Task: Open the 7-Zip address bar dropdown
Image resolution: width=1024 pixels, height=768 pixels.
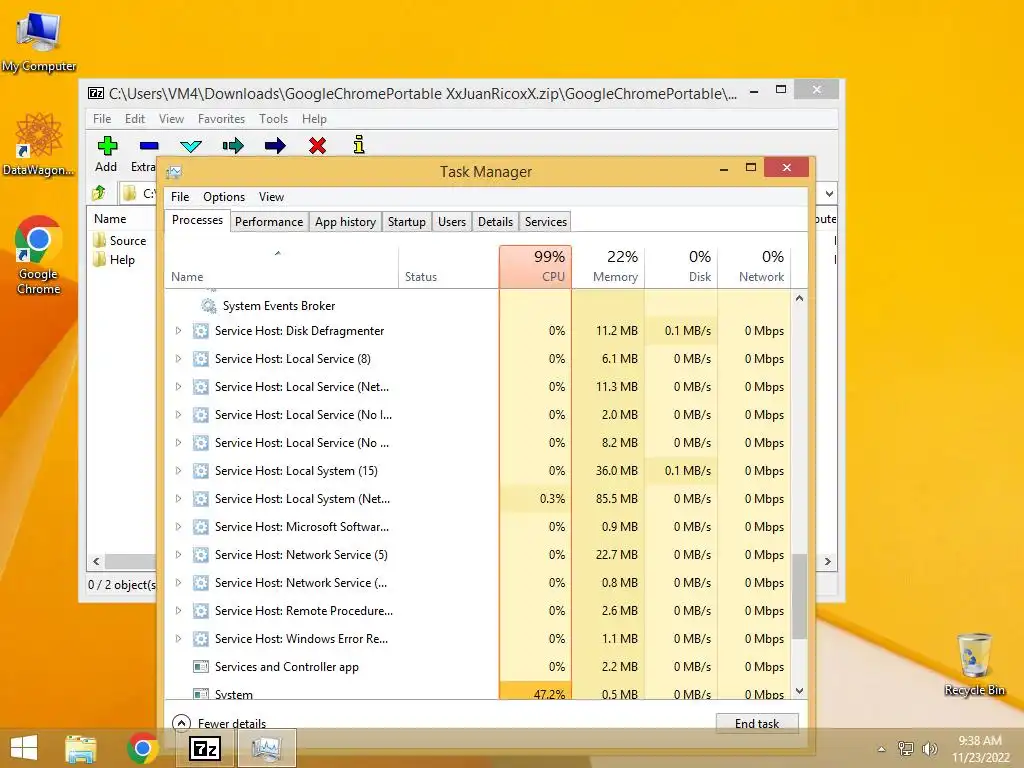Action: (x=829, y=194)
